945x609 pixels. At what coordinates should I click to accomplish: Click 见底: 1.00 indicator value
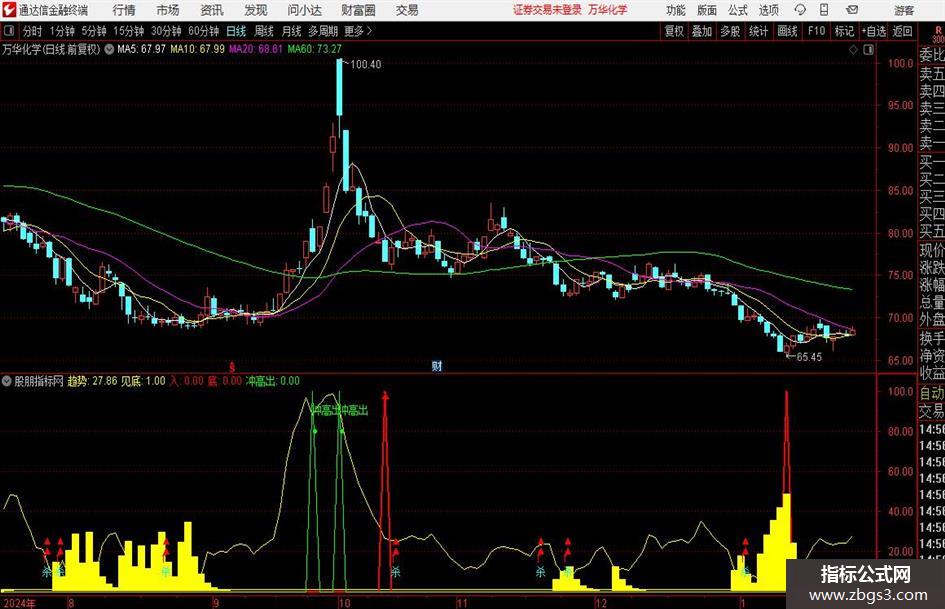coord(143,381)
